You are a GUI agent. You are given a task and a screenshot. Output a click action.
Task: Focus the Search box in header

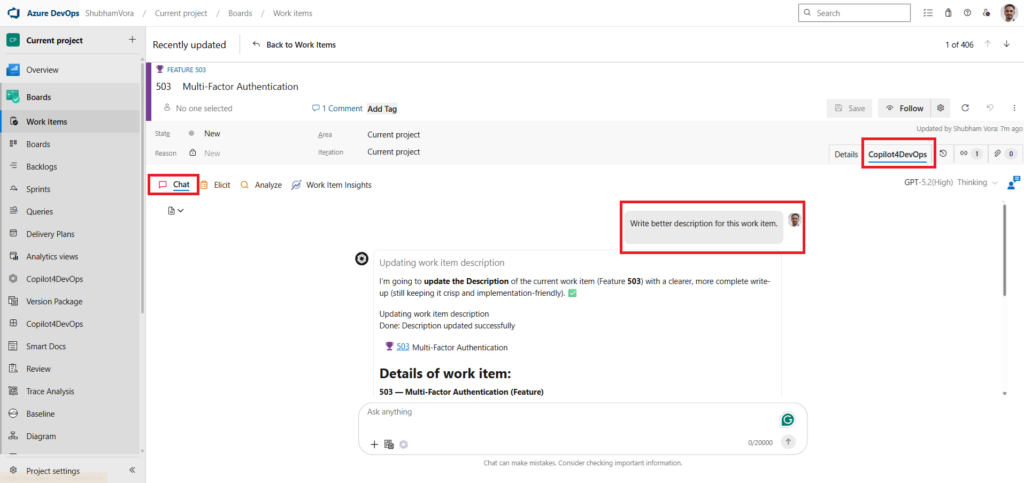coord(854,12)
